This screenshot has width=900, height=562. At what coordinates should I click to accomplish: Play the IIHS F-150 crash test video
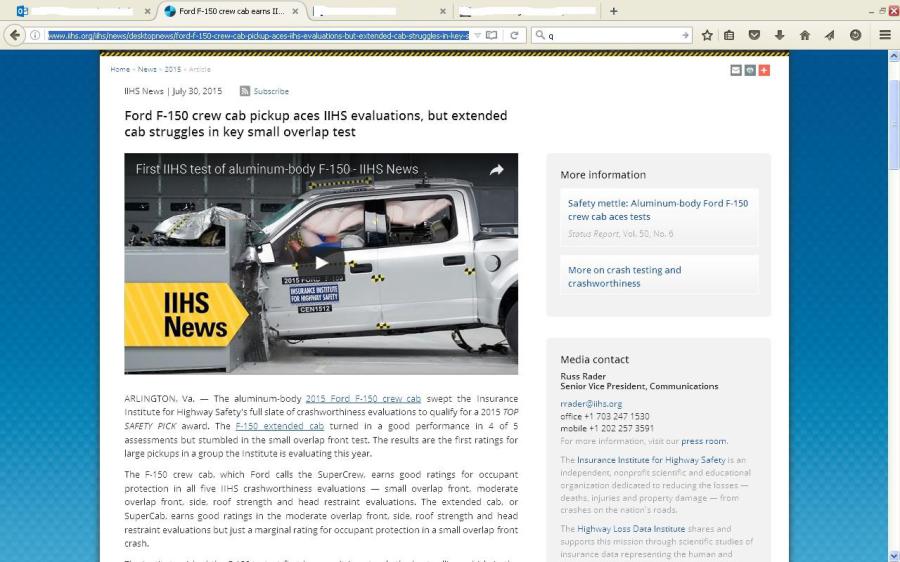coord(321,263)
